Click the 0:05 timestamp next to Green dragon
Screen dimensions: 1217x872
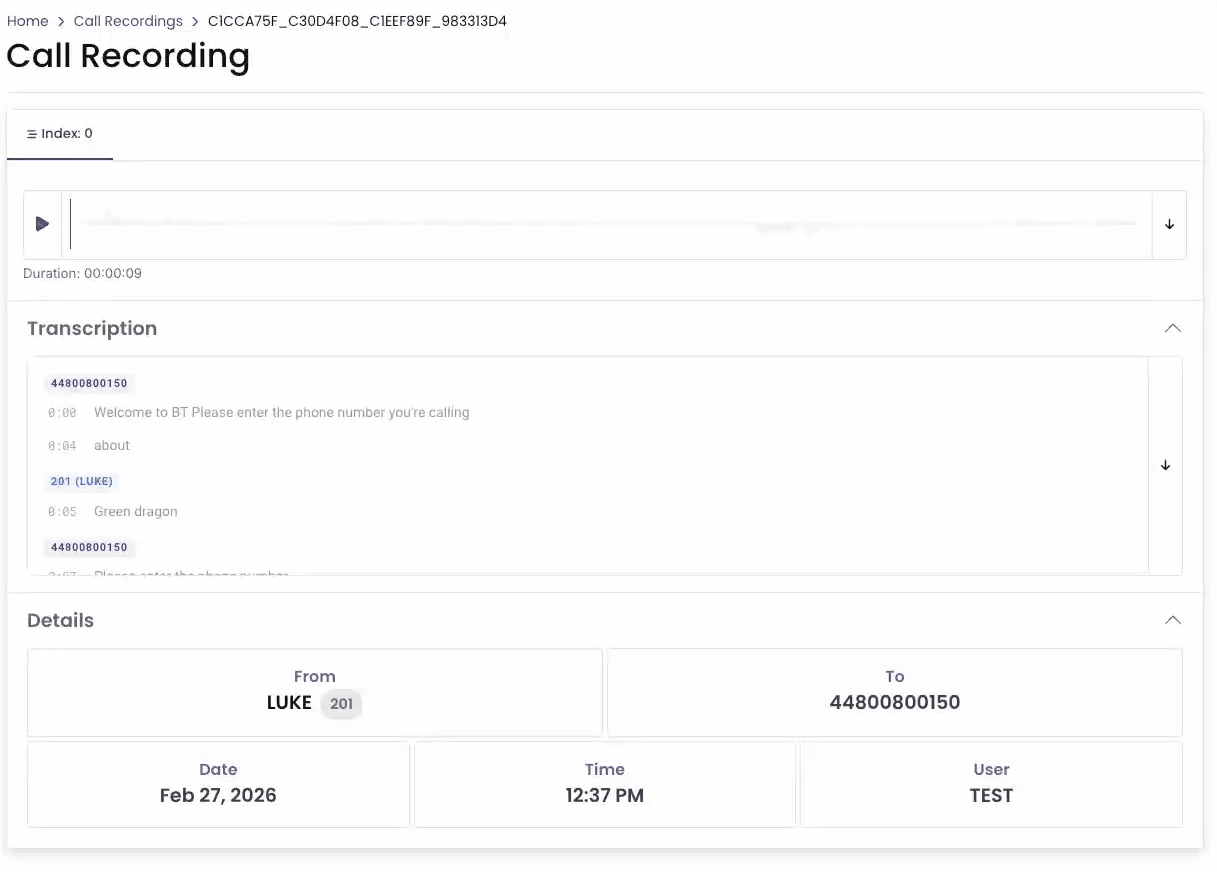tap(62, 511)
